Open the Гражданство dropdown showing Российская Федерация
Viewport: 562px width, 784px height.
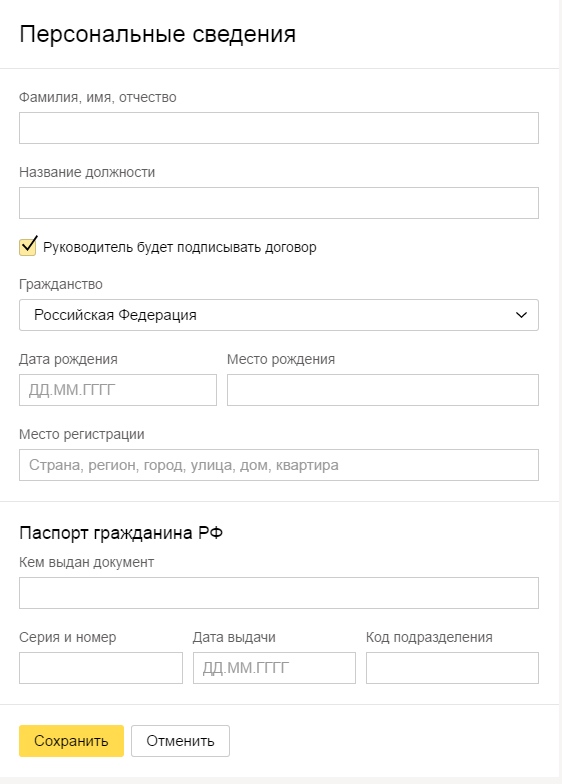(x=279, y=315)
